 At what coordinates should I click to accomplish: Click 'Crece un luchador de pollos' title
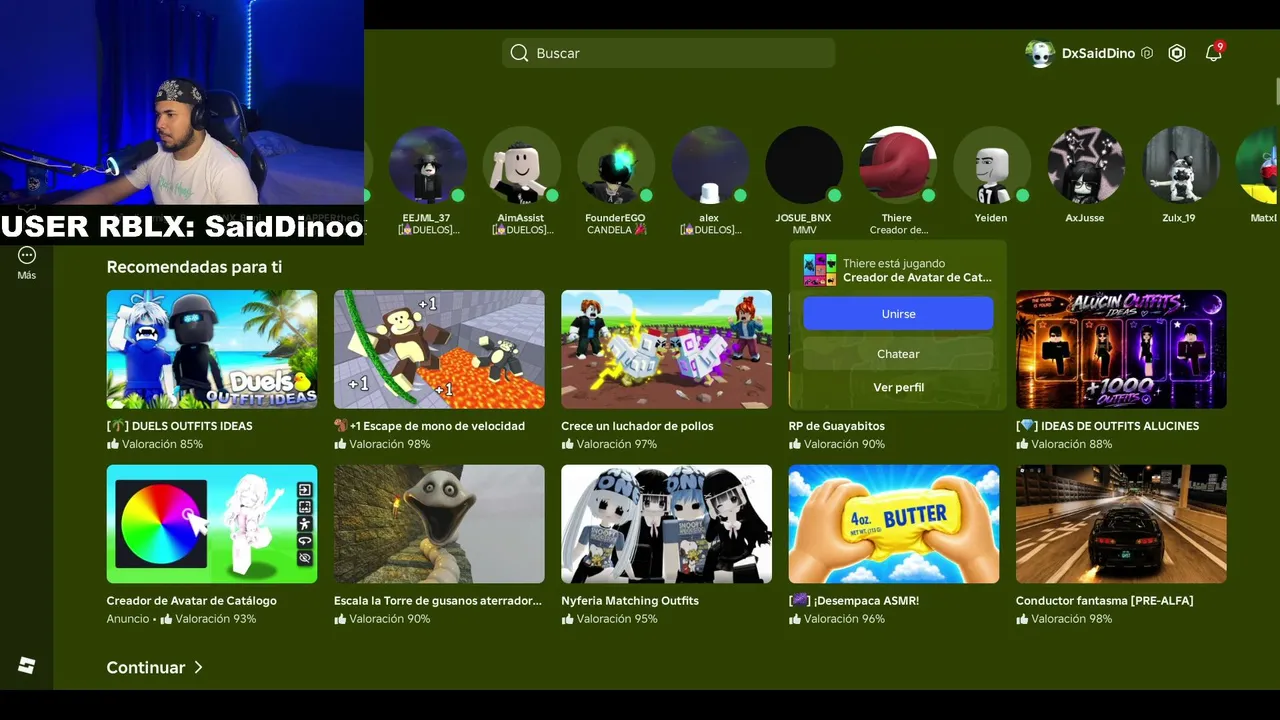[637, 426]
